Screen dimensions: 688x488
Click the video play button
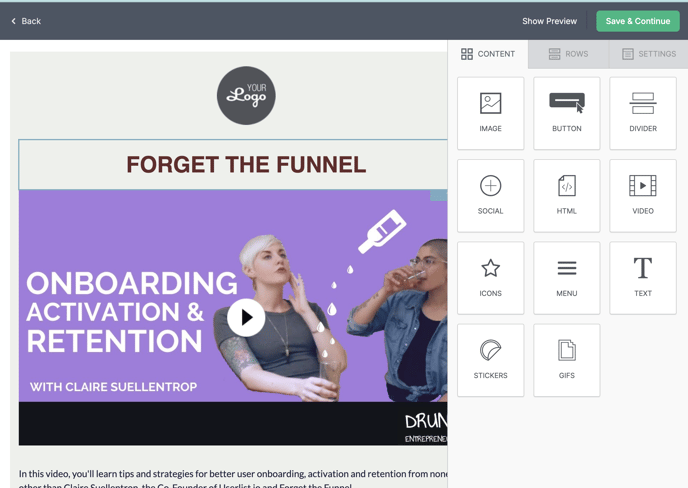[246, 317]
